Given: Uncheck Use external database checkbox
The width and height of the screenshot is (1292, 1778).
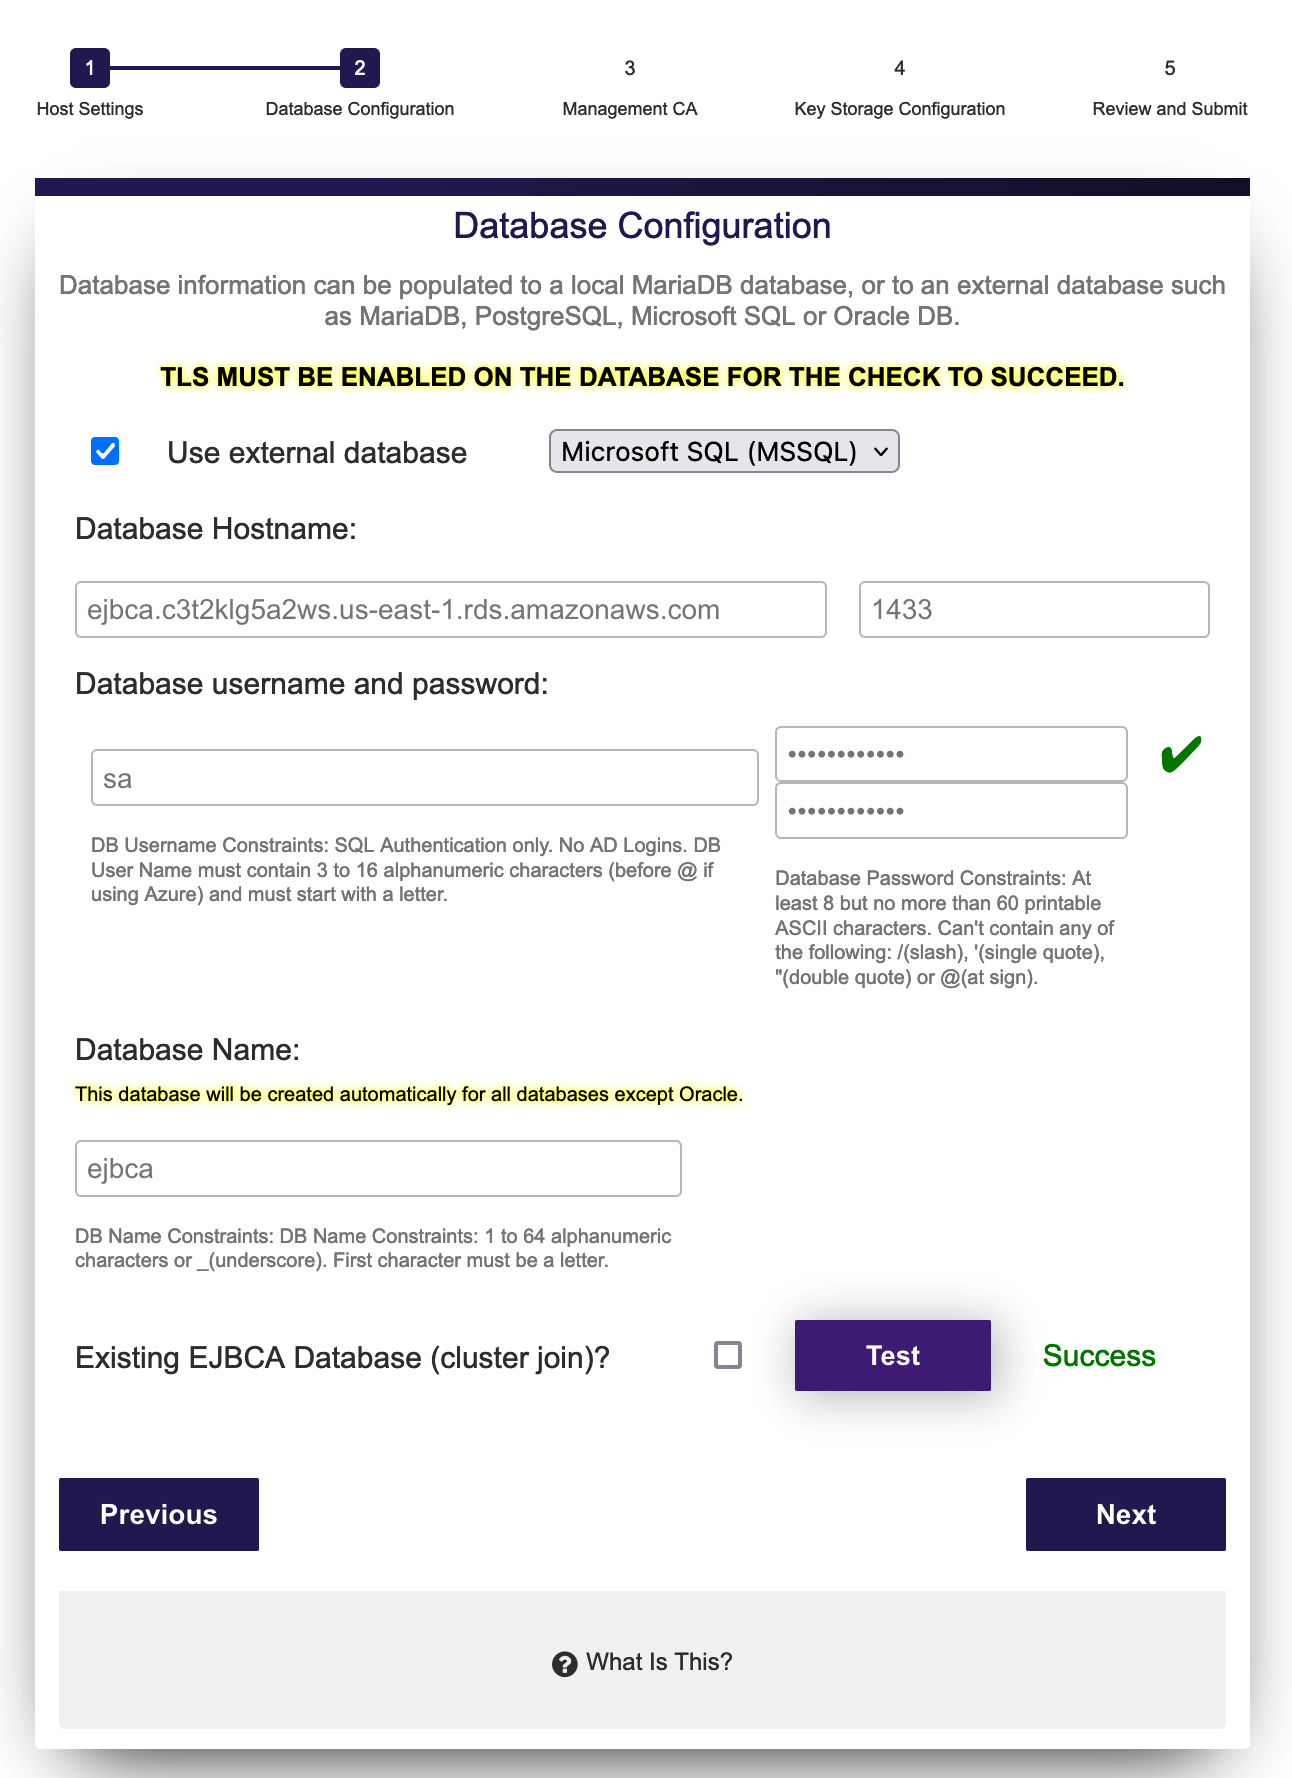Looking at the screenshot, I should 105,452.
